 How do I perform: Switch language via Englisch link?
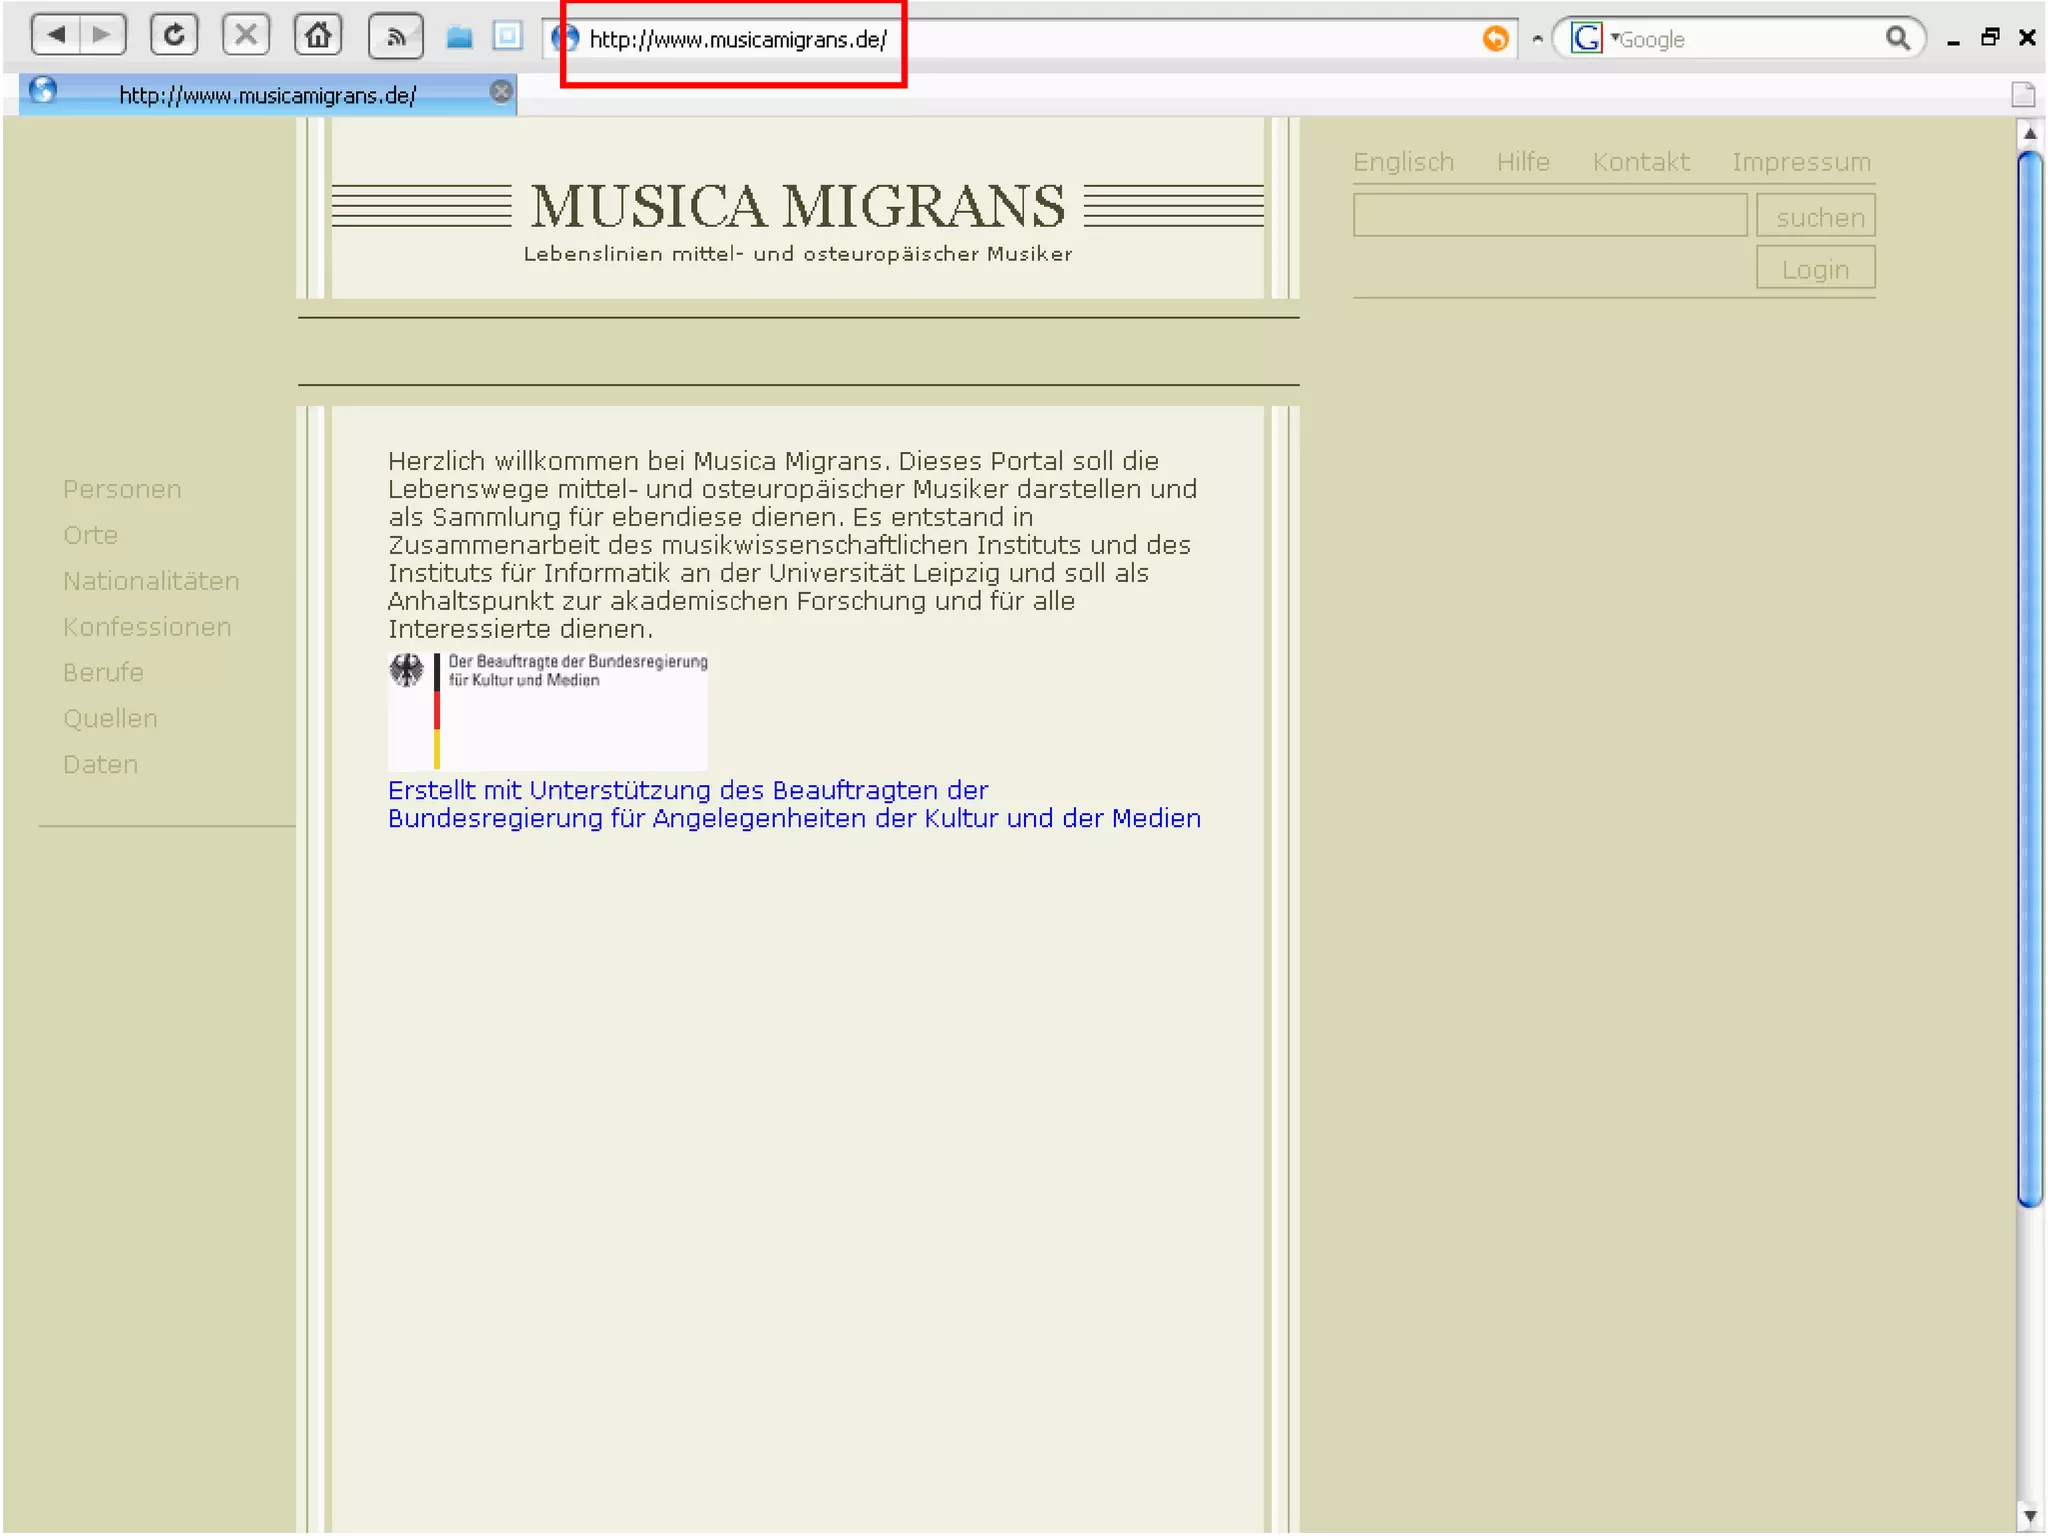point(1403,162)
